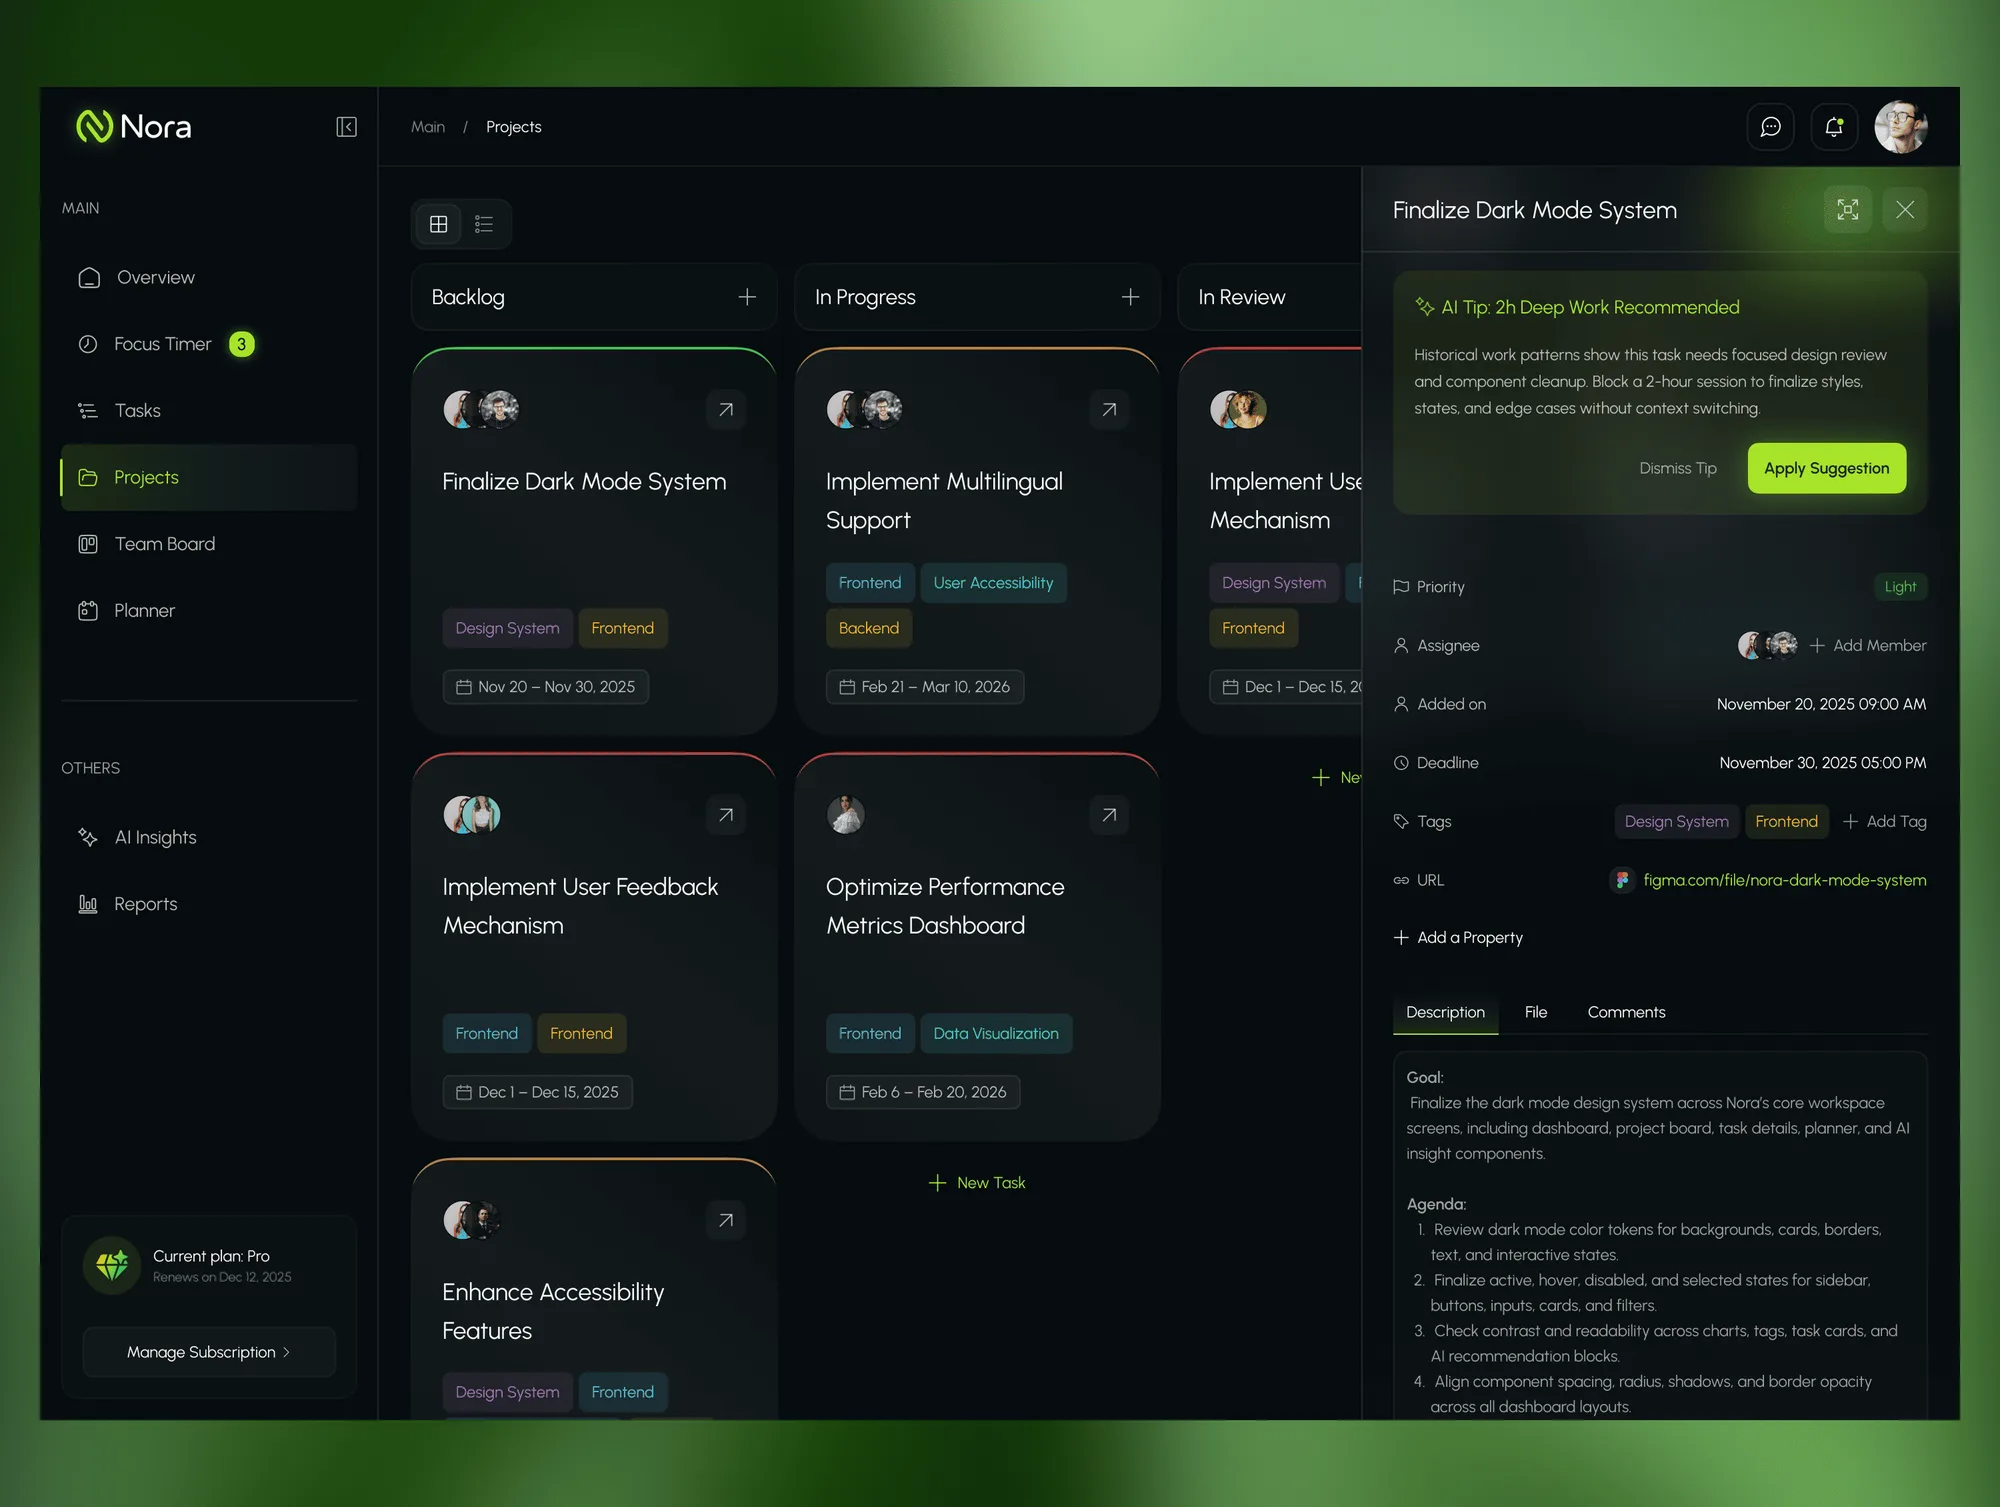Edit the deadline November 30, 2025 05:00 PM
This screenshot has width=2000, height=1507.
[1822, 763]
